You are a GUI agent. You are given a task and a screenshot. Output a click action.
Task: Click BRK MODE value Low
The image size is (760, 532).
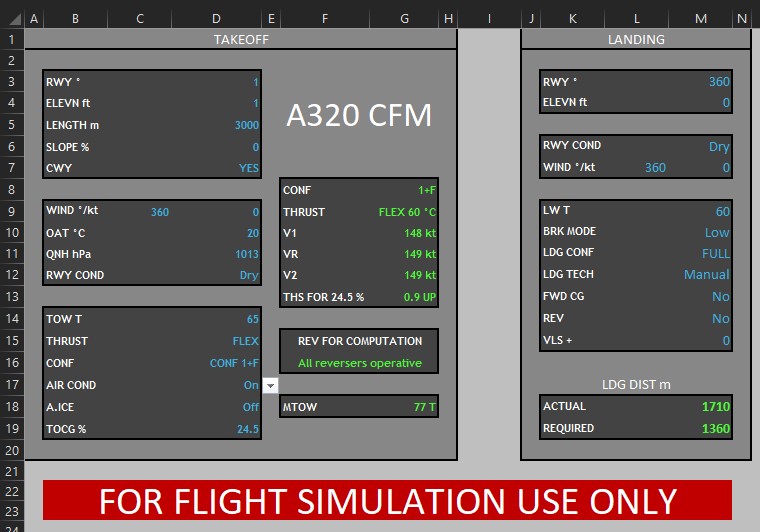717,233
